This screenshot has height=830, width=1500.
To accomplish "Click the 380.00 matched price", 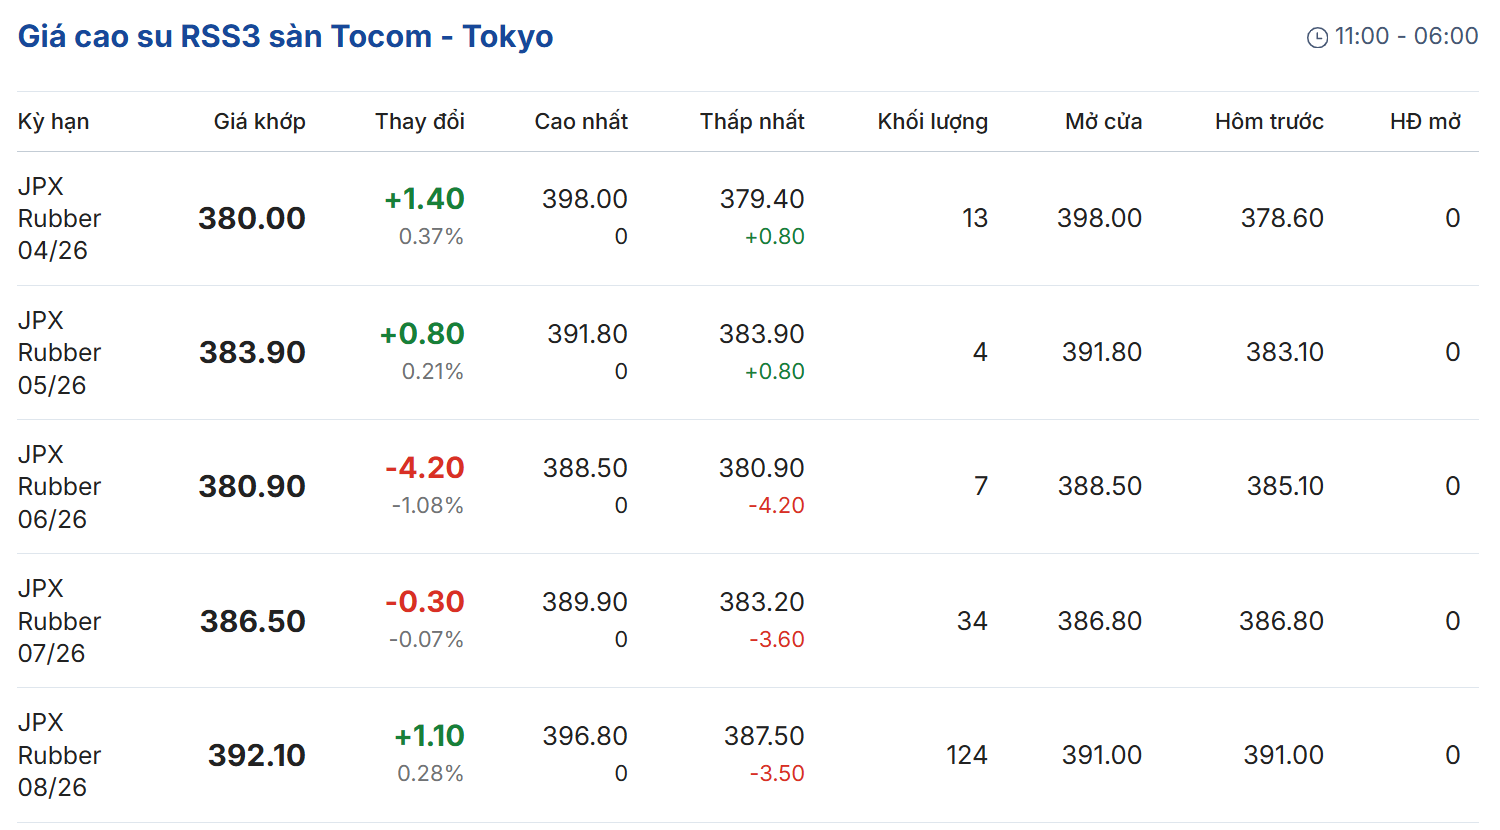I will click(251, 218).
